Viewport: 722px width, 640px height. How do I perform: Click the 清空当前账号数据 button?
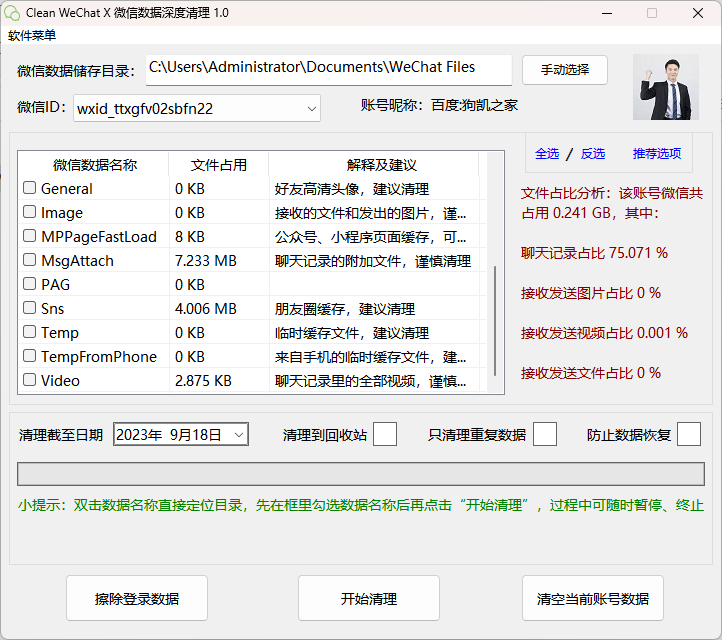tap(593, 598)
